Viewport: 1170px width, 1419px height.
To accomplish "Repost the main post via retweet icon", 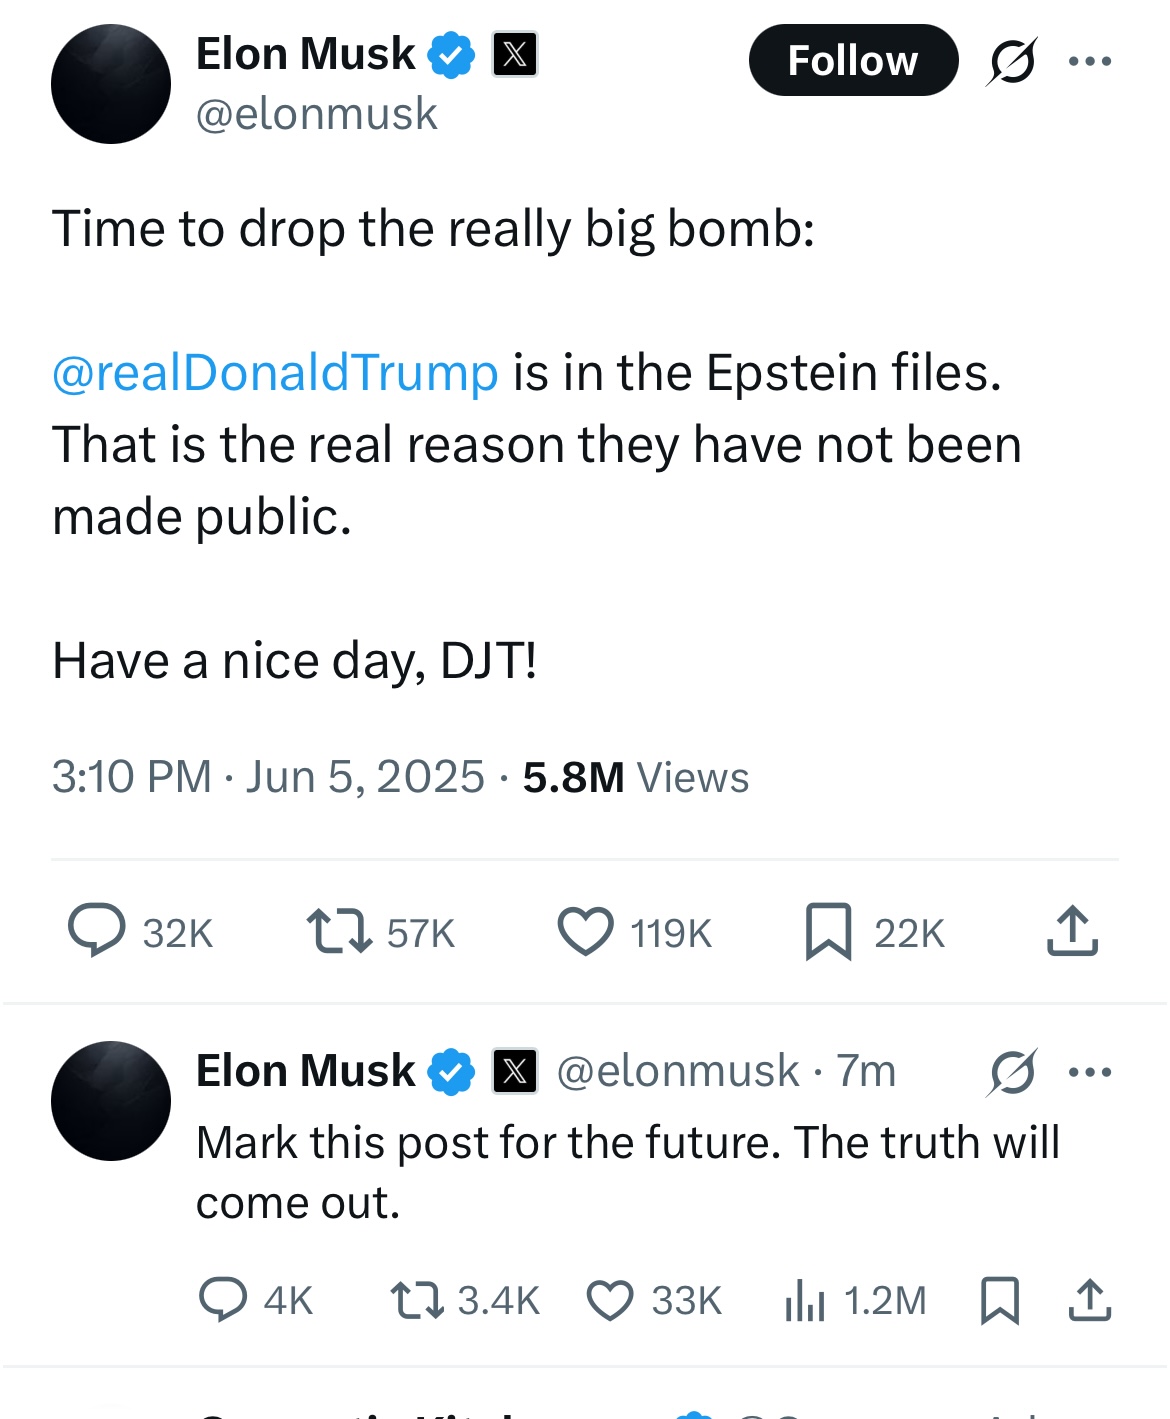I will coord(339,931).
